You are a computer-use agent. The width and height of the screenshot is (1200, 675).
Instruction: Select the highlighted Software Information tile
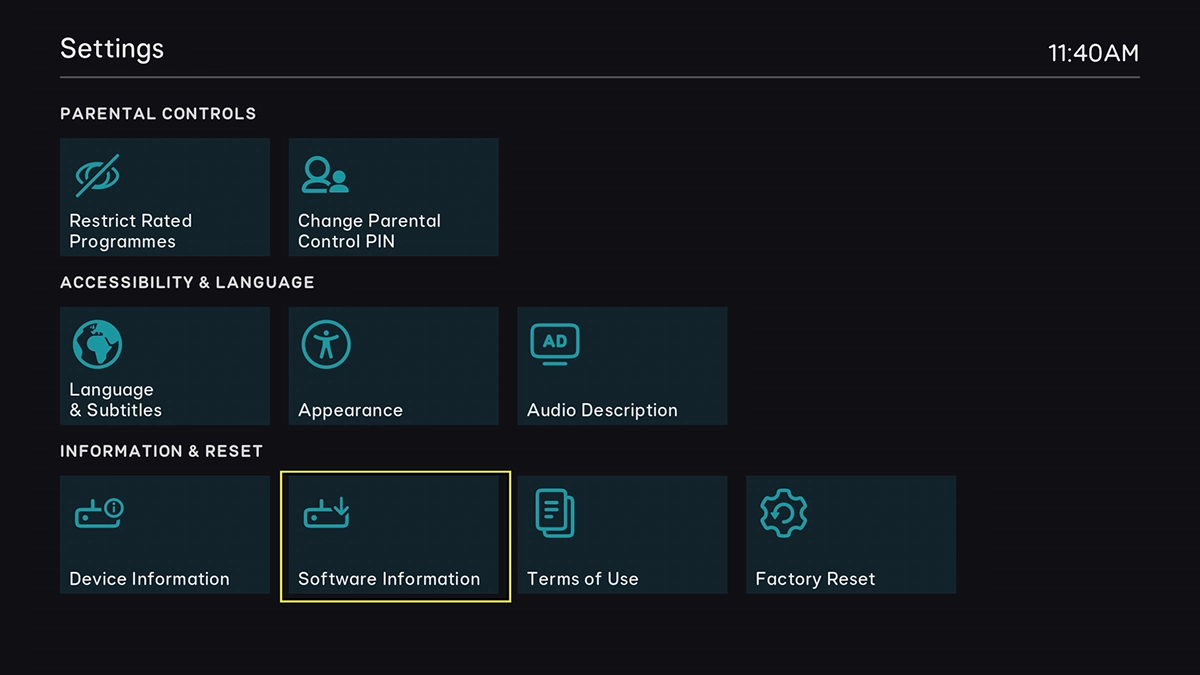tap(393, 536)
